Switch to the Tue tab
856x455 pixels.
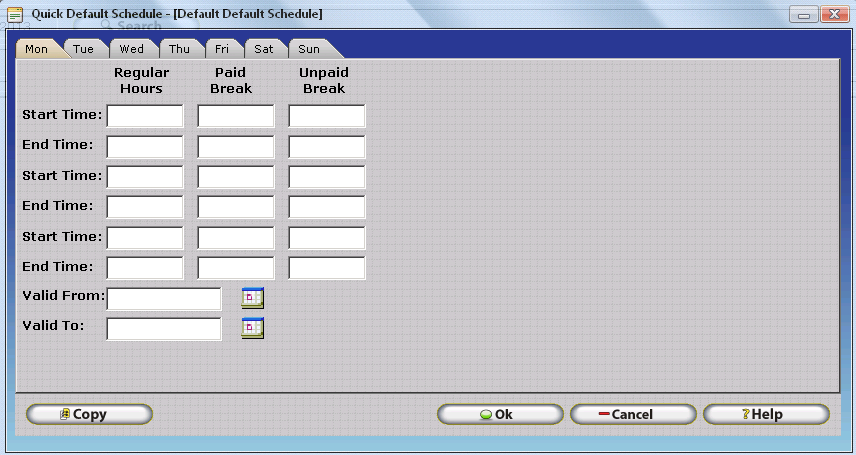[x=83, y=49]
